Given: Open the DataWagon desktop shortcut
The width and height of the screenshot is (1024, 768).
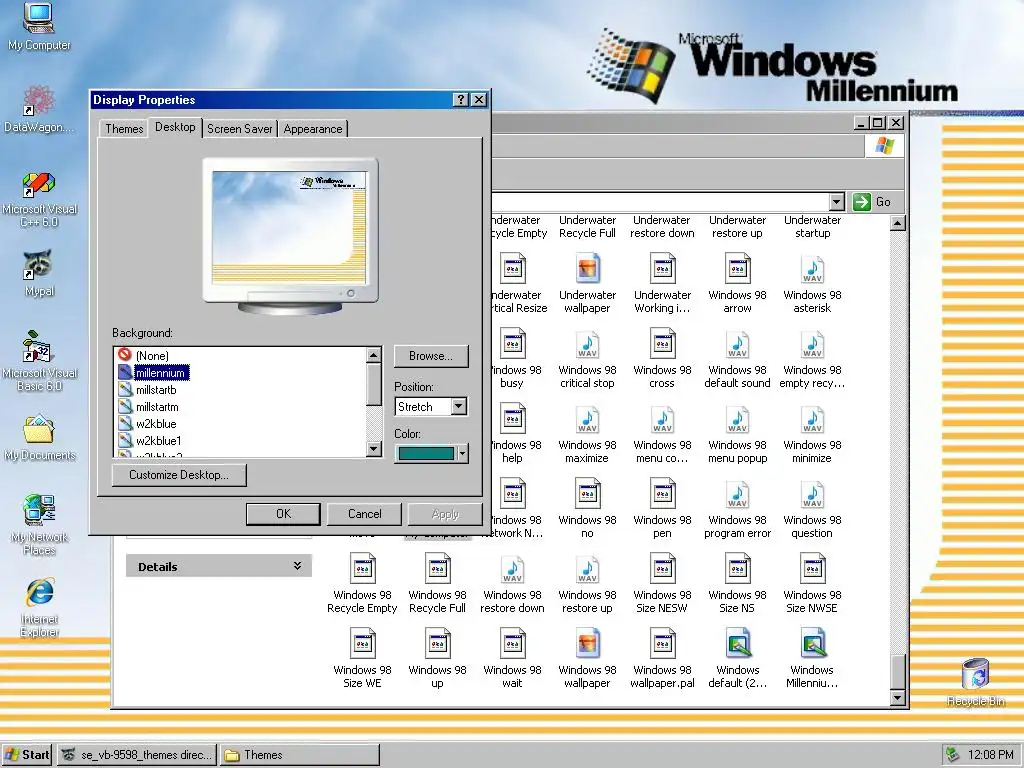Looking at the screenshot, I should [39, 108].
